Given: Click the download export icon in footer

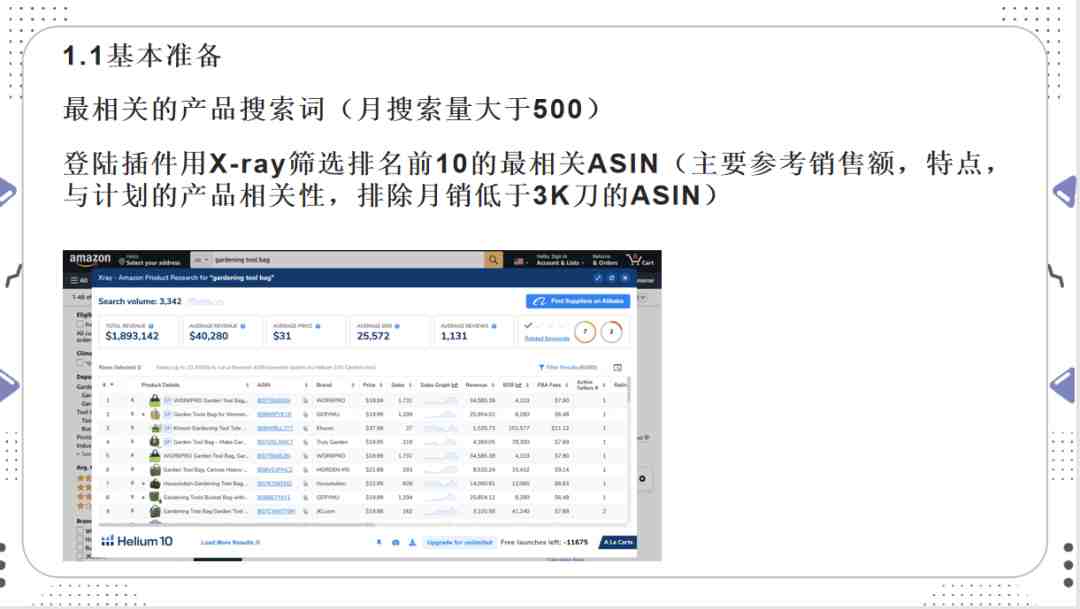Looking at the screenshot, I should (412, 542).
